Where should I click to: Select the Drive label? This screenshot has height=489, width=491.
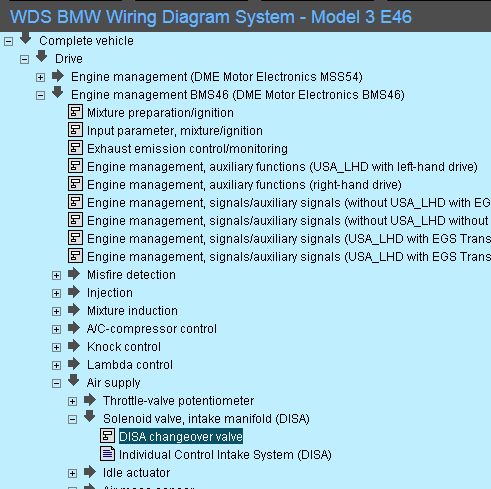69,59
